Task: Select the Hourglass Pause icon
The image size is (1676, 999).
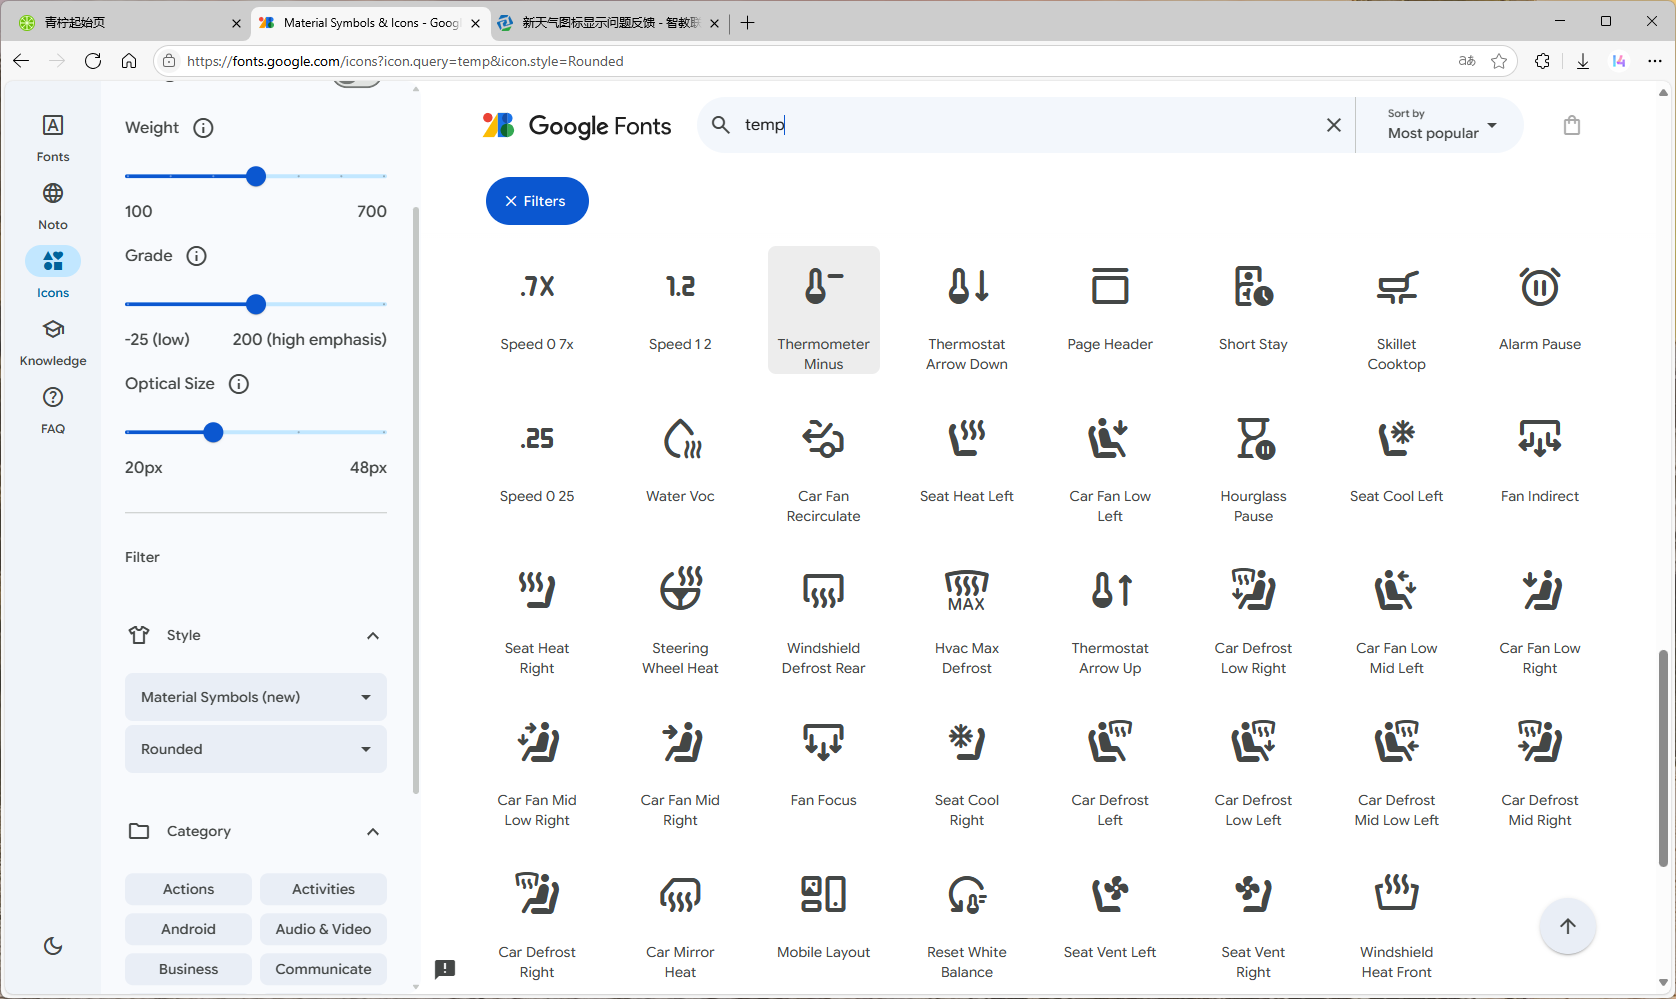Action: [x=1253, y=462]
